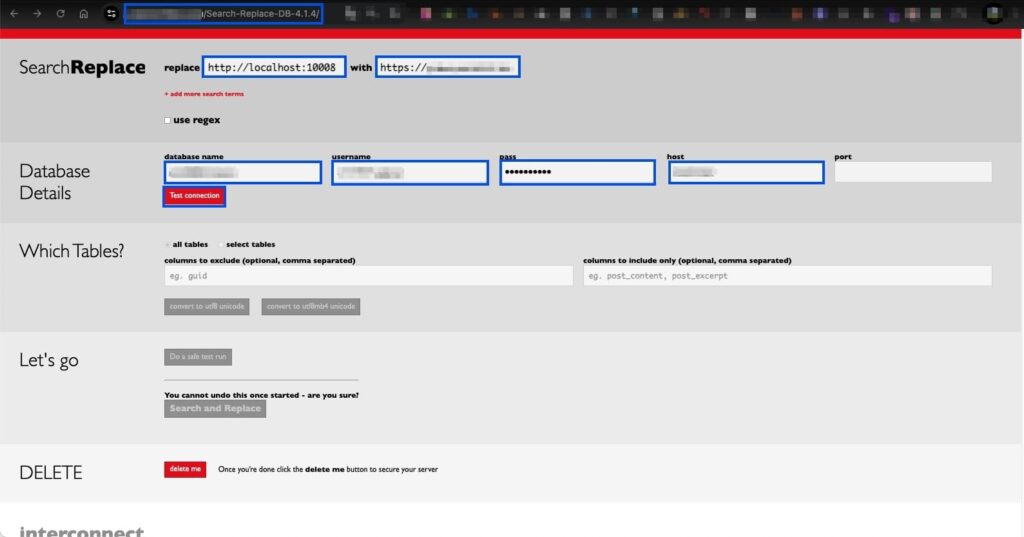Click the replace field containing http://localhost:10008
Viewport: 1024px width, 537px height.
pos(274,67)
